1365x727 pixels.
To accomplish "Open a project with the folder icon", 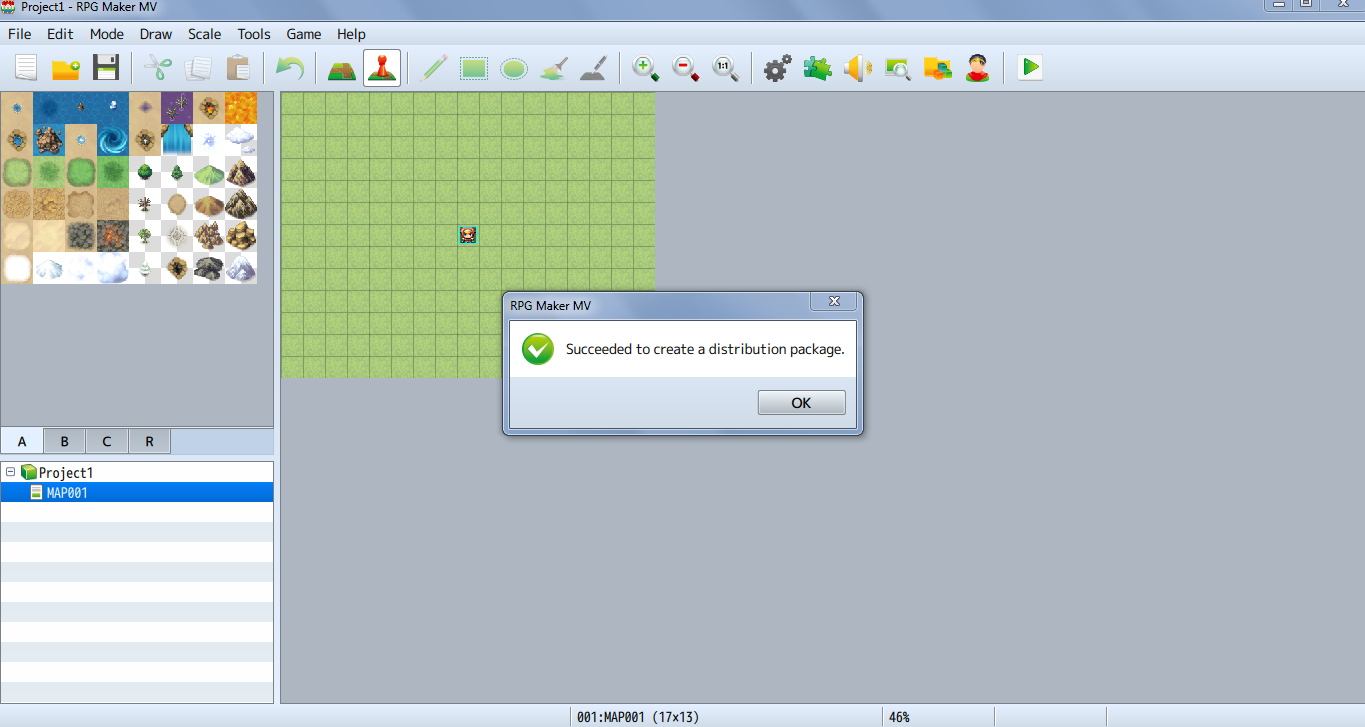I will click(66, 68).
